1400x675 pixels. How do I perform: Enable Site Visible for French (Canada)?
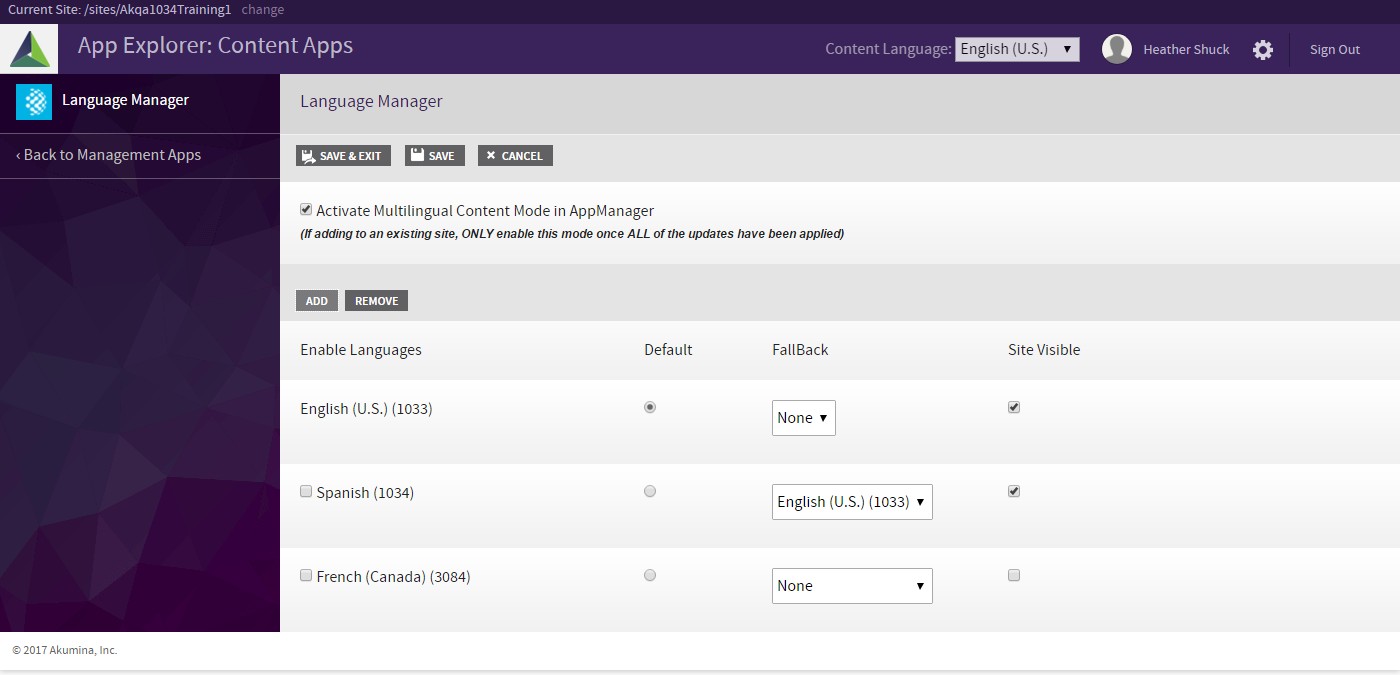click(x=1014, y=575)
